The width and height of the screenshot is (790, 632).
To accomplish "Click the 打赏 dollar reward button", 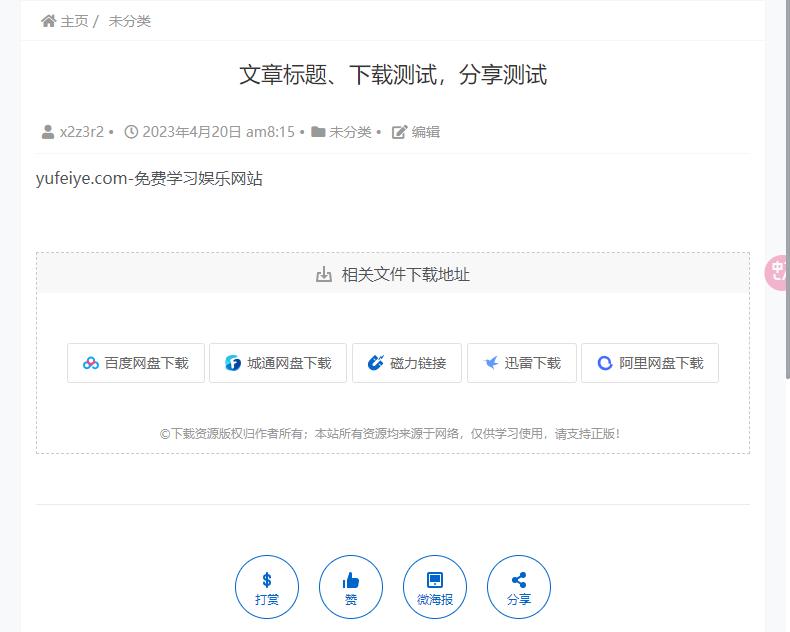I will pyautogui.click(x=267, y=587).
